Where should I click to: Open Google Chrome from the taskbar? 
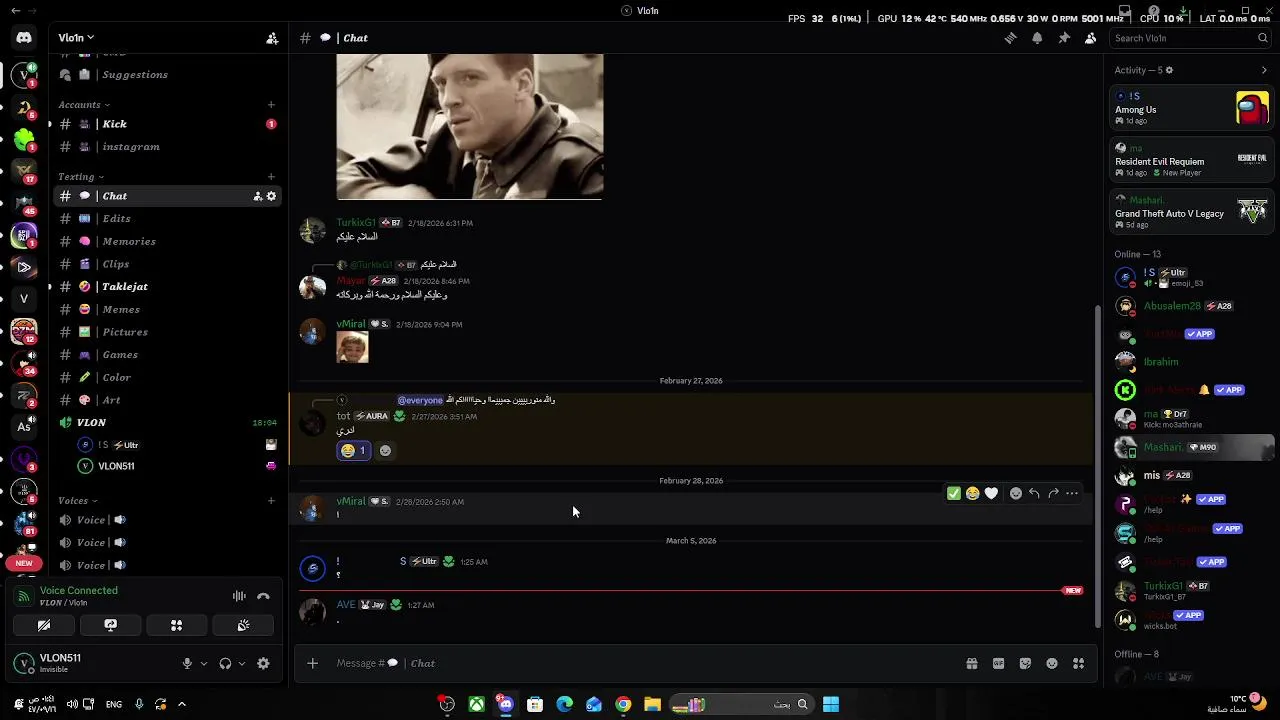(x=623, y=704)
